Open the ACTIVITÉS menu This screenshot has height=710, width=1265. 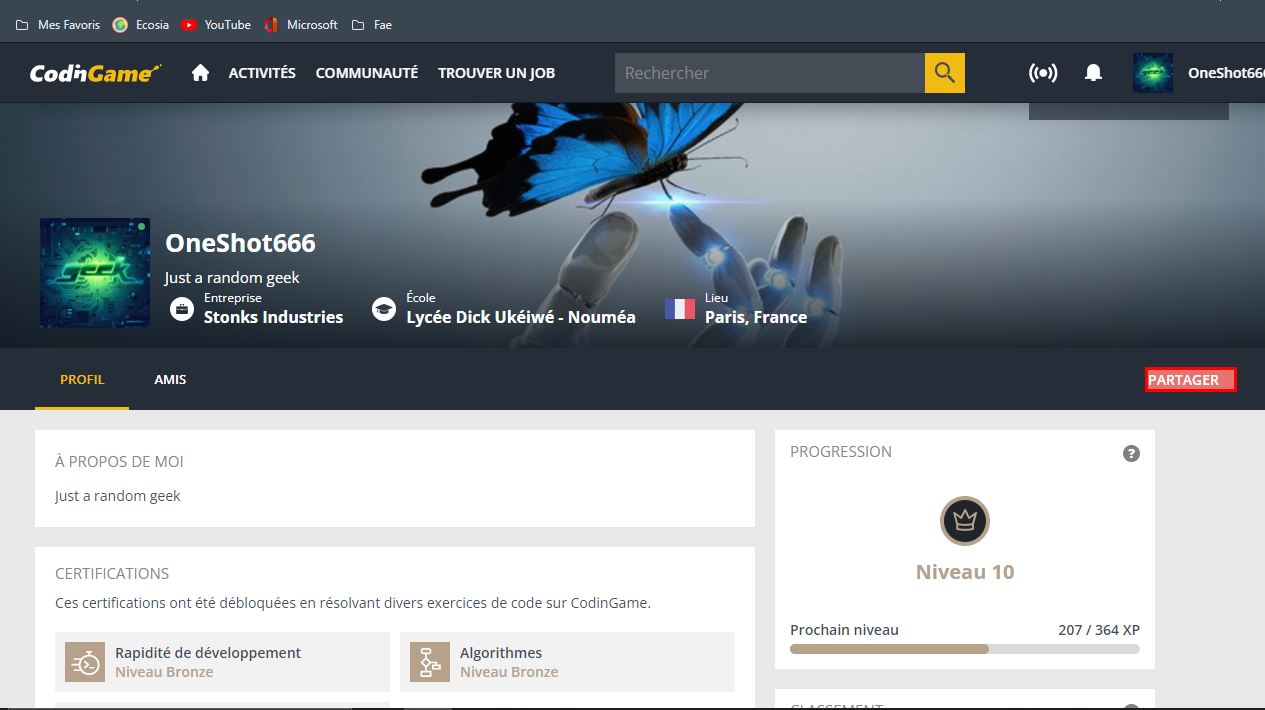[x=262, y=73]
